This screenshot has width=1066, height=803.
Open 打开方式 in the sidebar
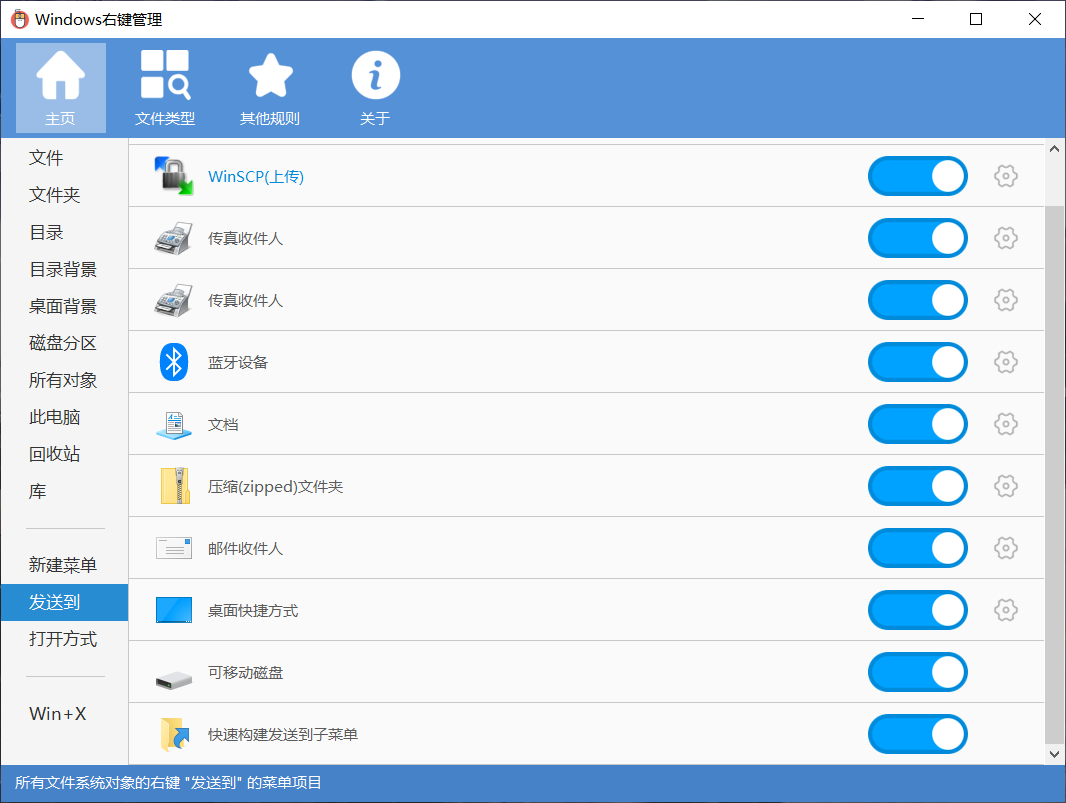[65, 639]
